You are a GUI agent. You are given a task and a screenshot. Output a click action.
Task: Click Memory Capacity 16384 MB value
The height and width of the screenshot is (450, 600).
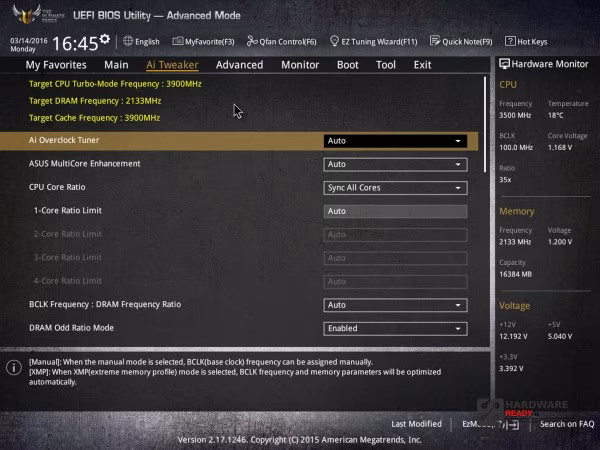pyautogui.click(x=515, y=274)
